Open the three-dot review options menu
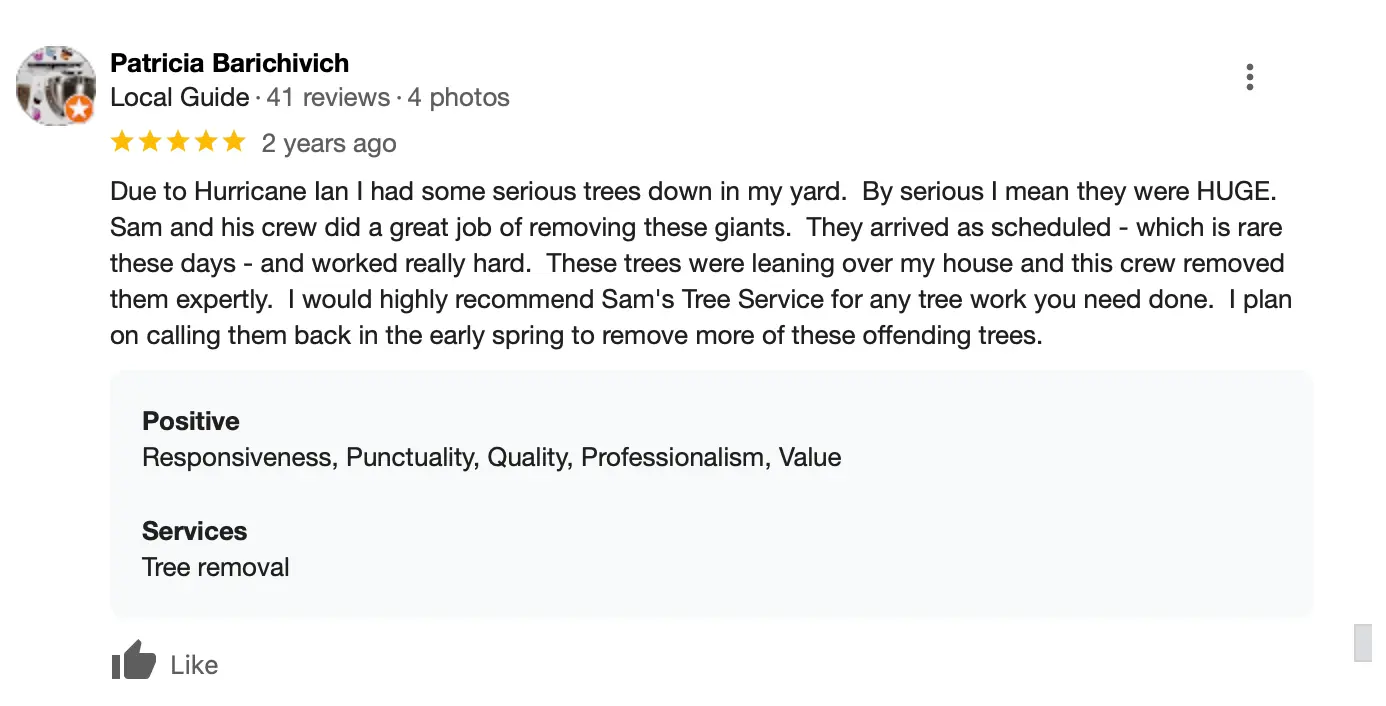This screenshot has width=1386, height=706. [1250, 77]
